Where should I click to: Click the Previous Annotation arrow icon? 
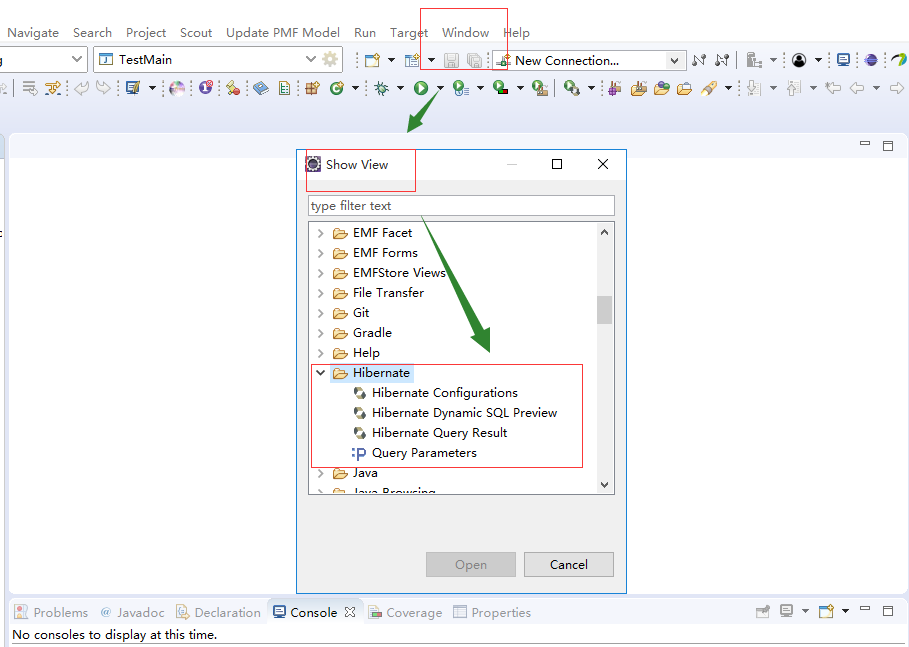pos(794,88)
